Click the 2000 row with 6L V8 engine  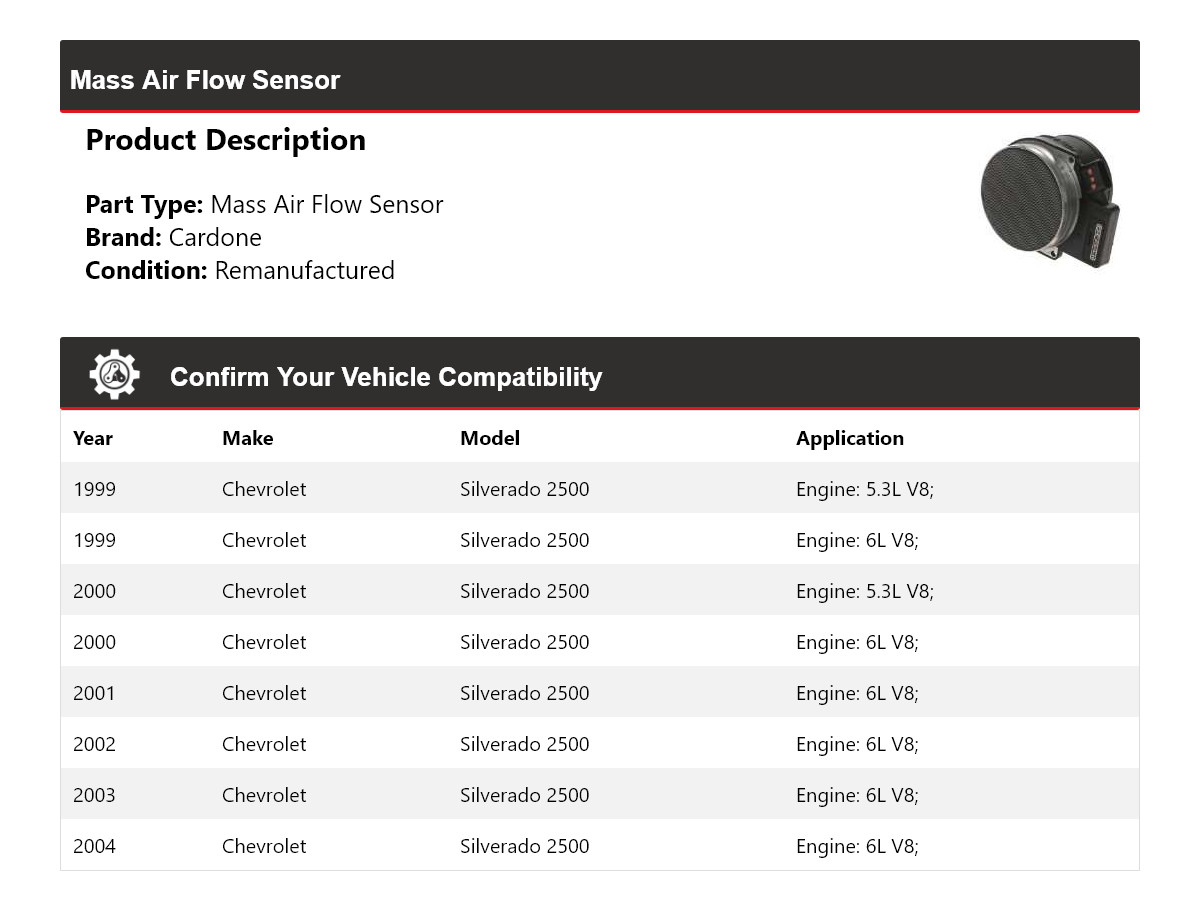(599, 642)
